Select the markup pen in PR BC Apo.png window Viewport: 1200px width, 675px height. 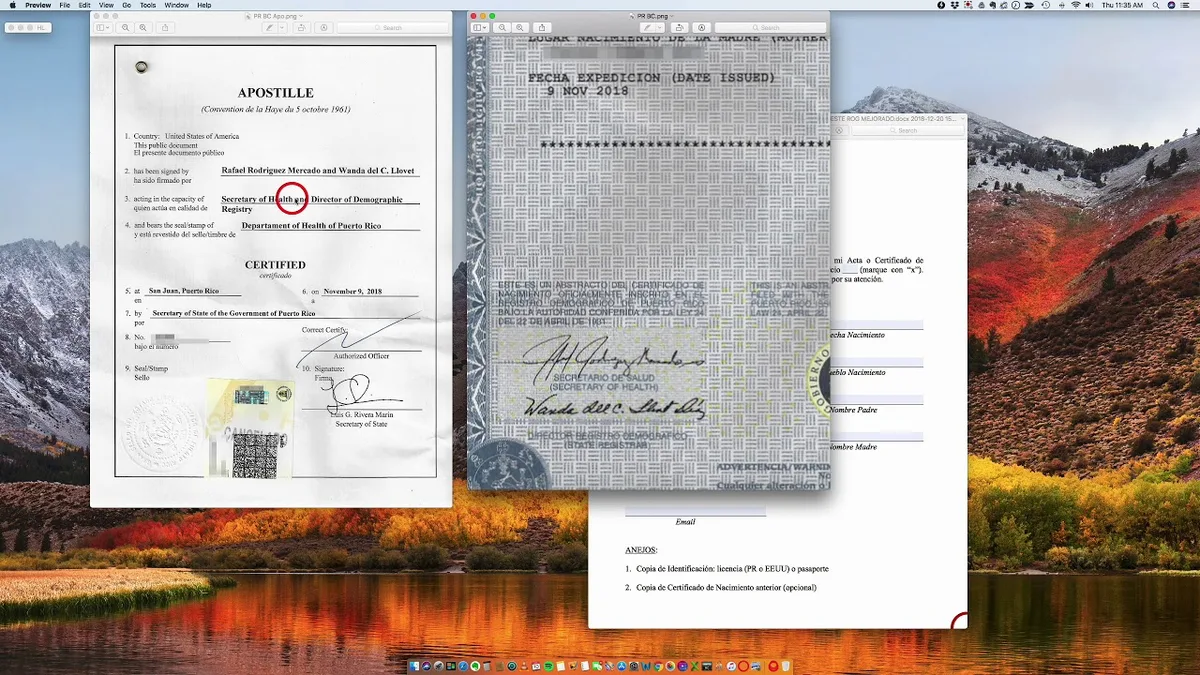tap(270, 27)
